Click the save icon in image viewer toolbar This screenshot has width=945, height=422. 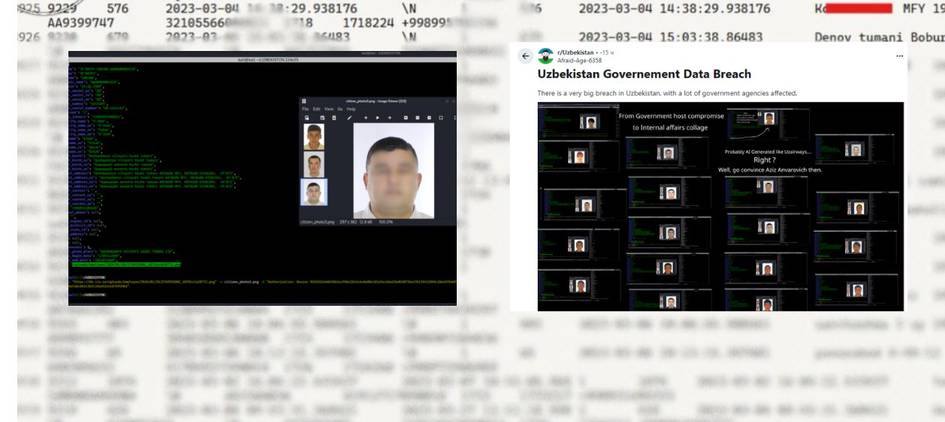307,117
